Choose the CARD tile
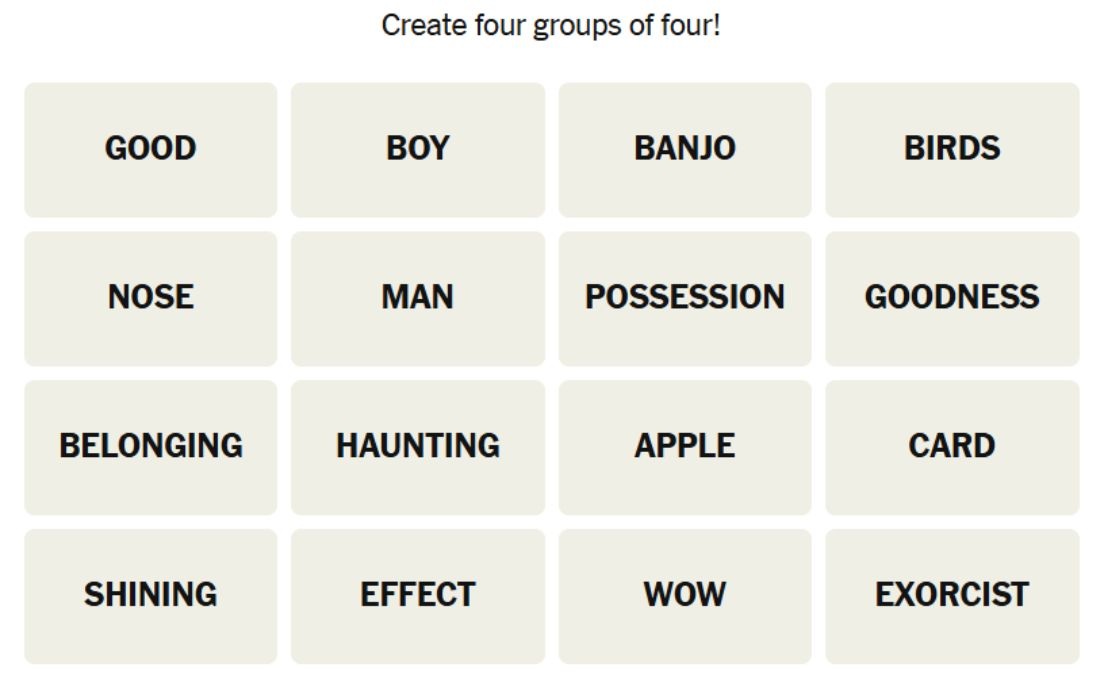The width and height of the screenshot is (1101, 675). tap(952, 447)
